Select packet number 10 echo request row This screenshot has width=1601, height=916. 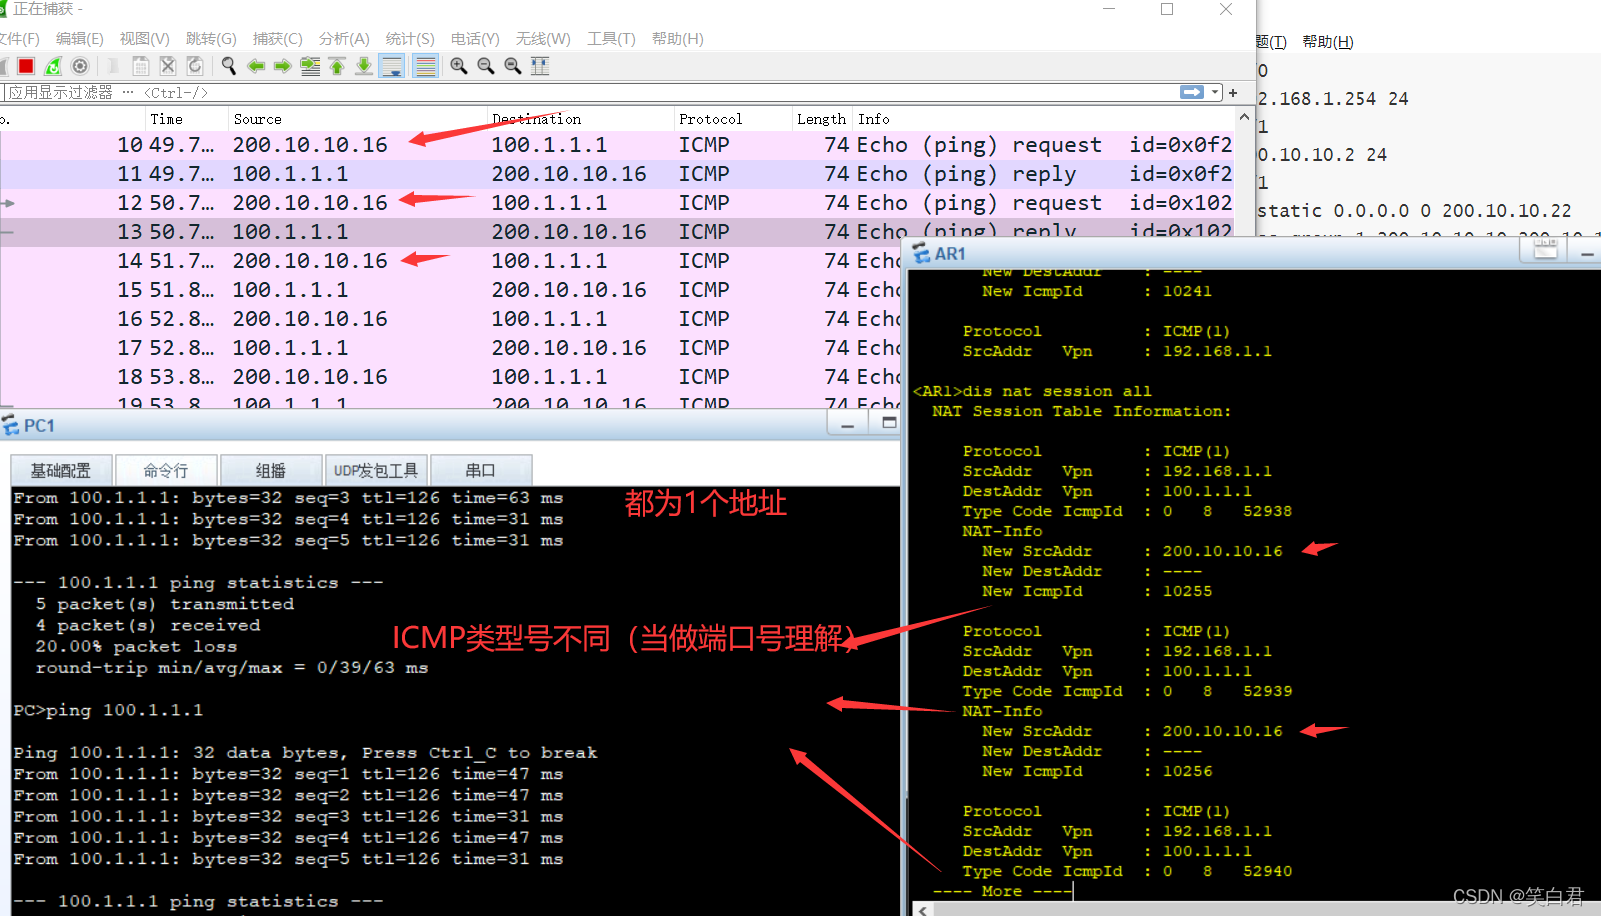(x=617, y=145)
